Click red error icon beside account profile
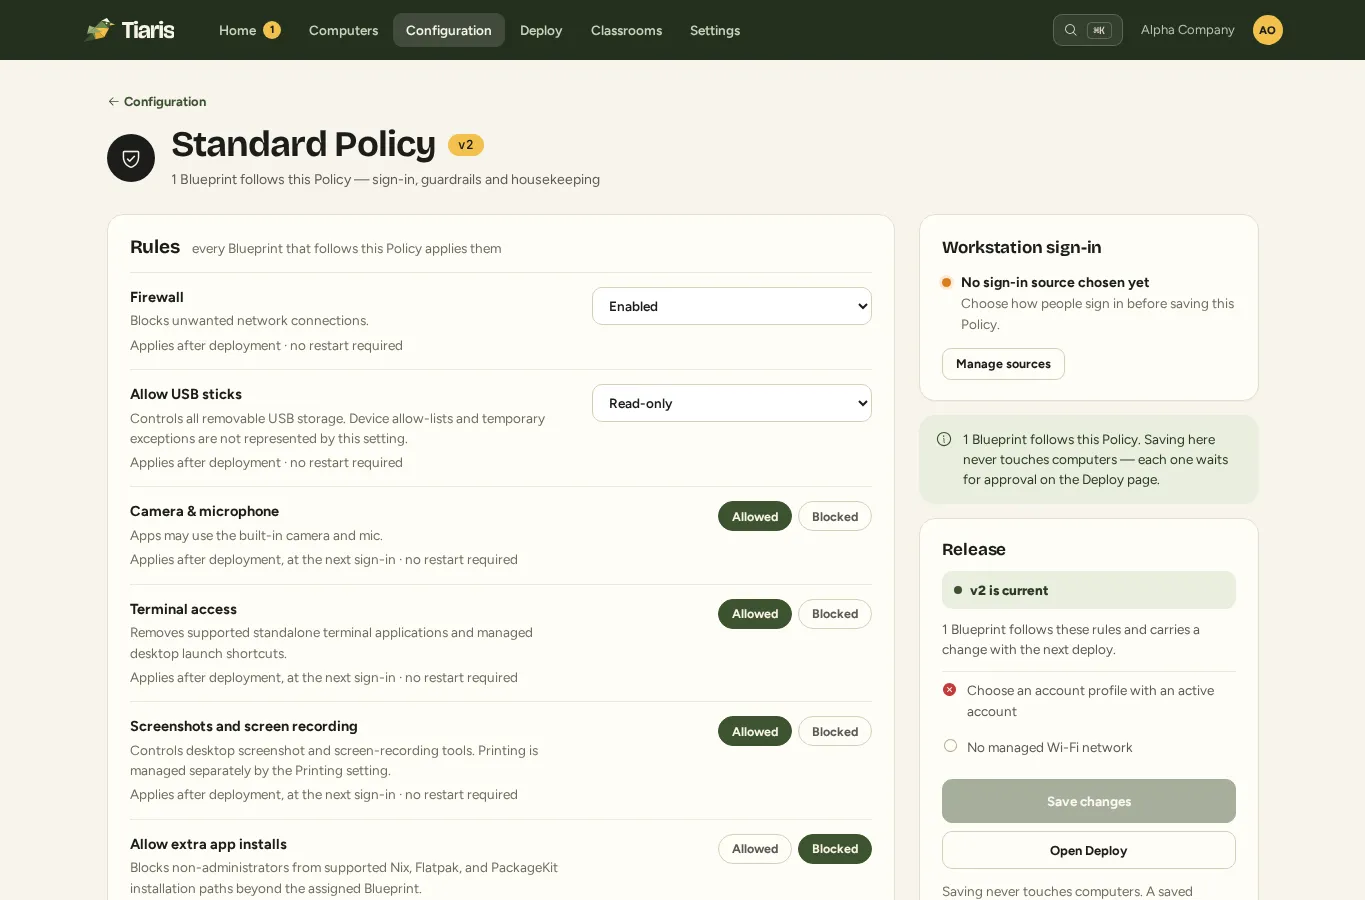The image size is (1365, 900). pyautogui.click(x=950, y=690)
